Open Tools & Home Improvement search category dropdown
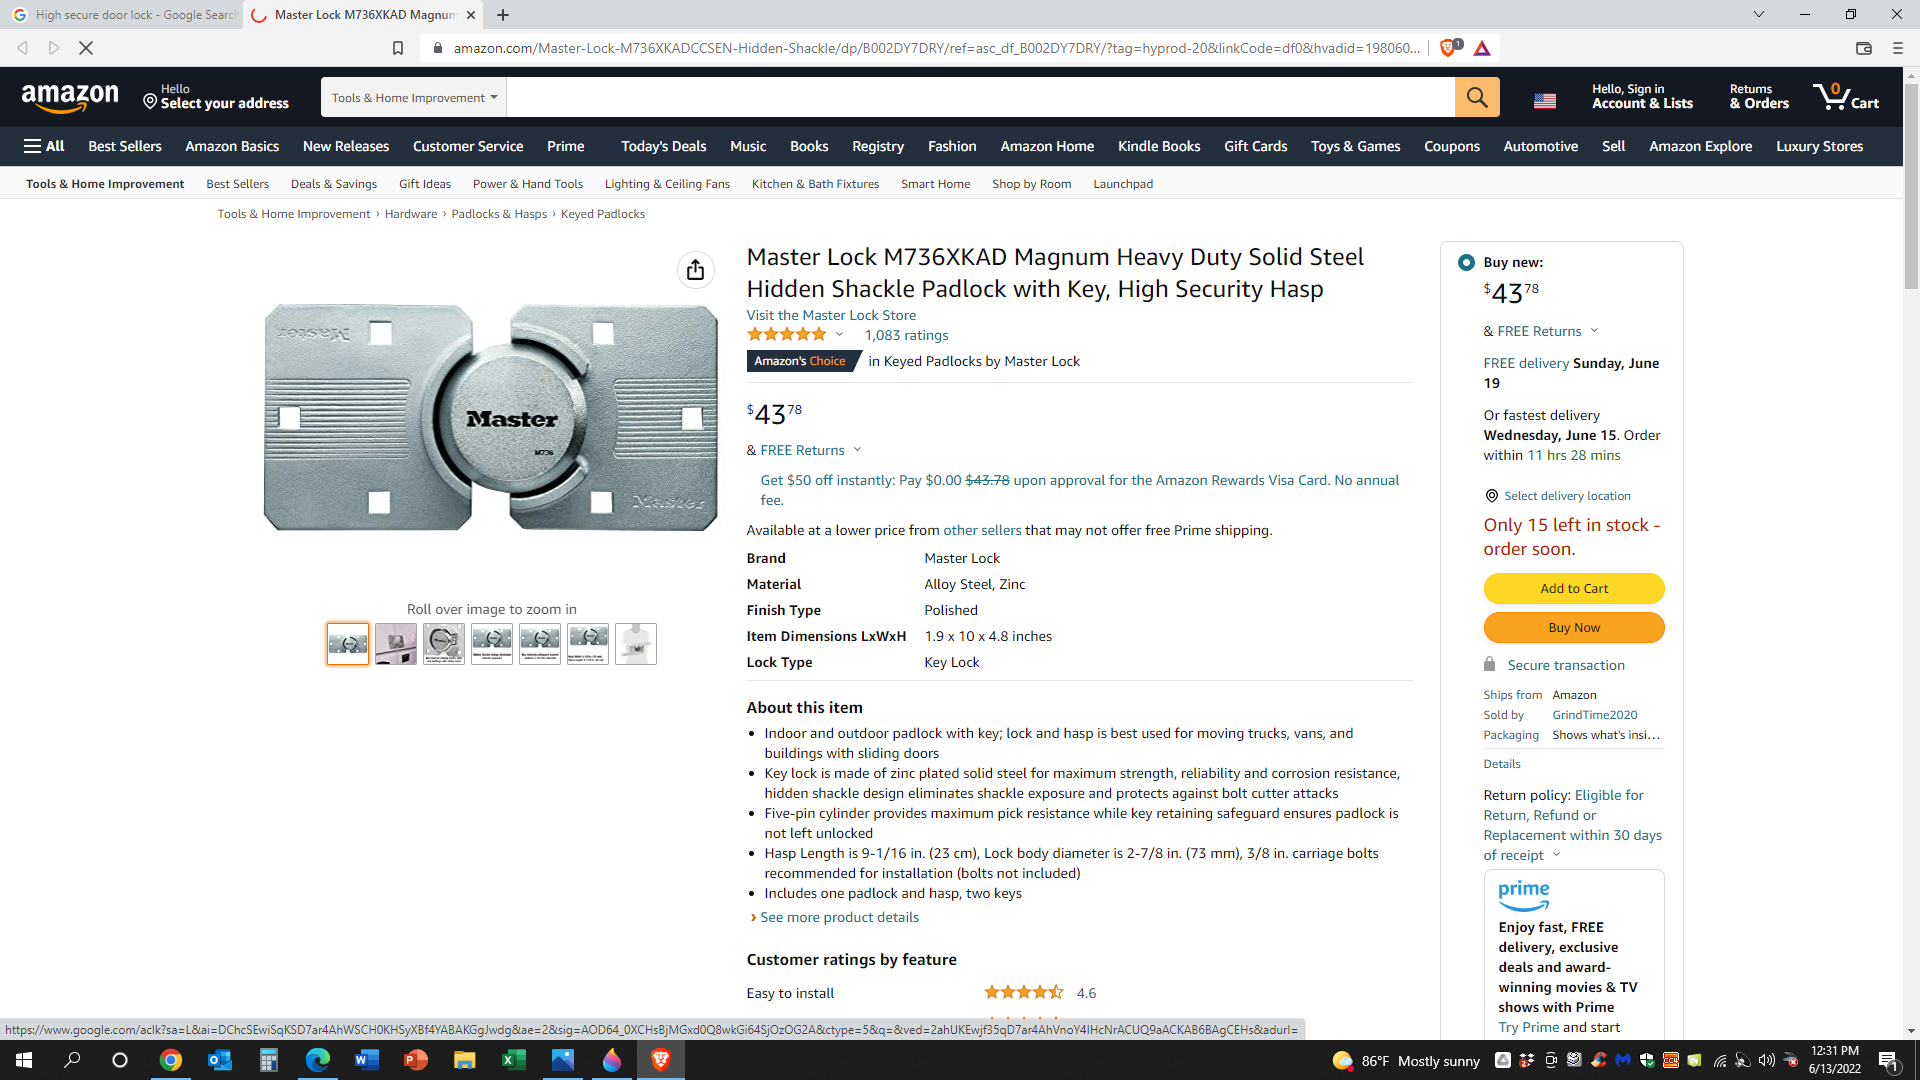This screenshot has width=1920, height=1080. (414, 97)
